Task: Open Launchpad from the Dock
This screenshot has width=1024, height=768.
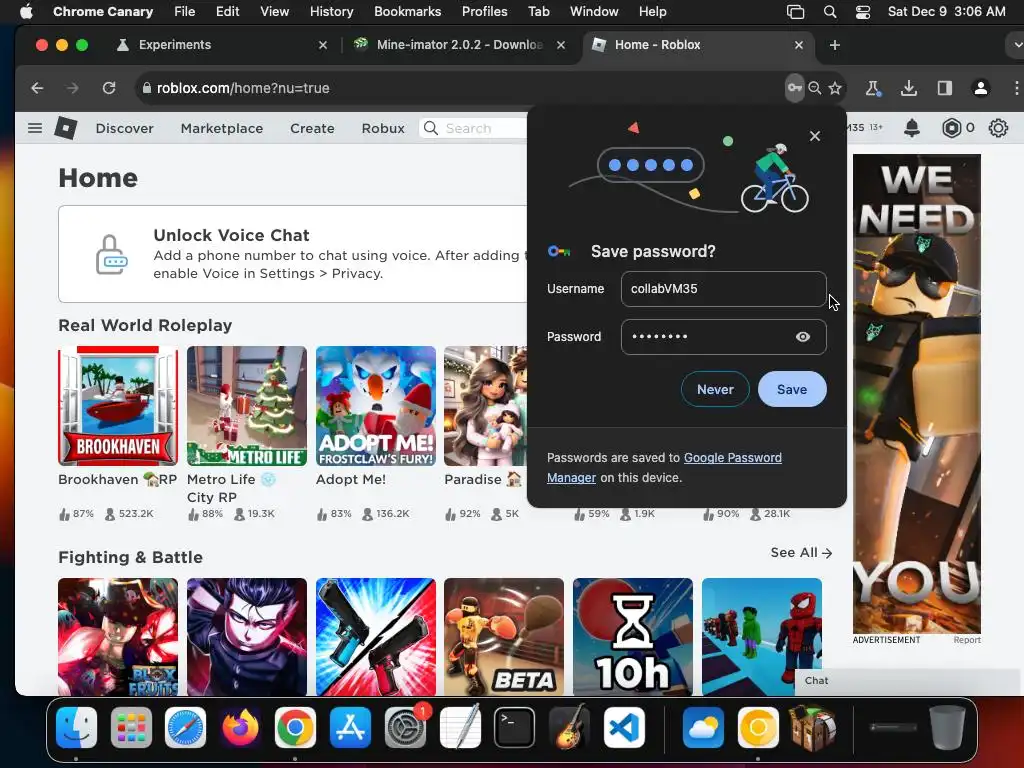Action: point(131,728)
